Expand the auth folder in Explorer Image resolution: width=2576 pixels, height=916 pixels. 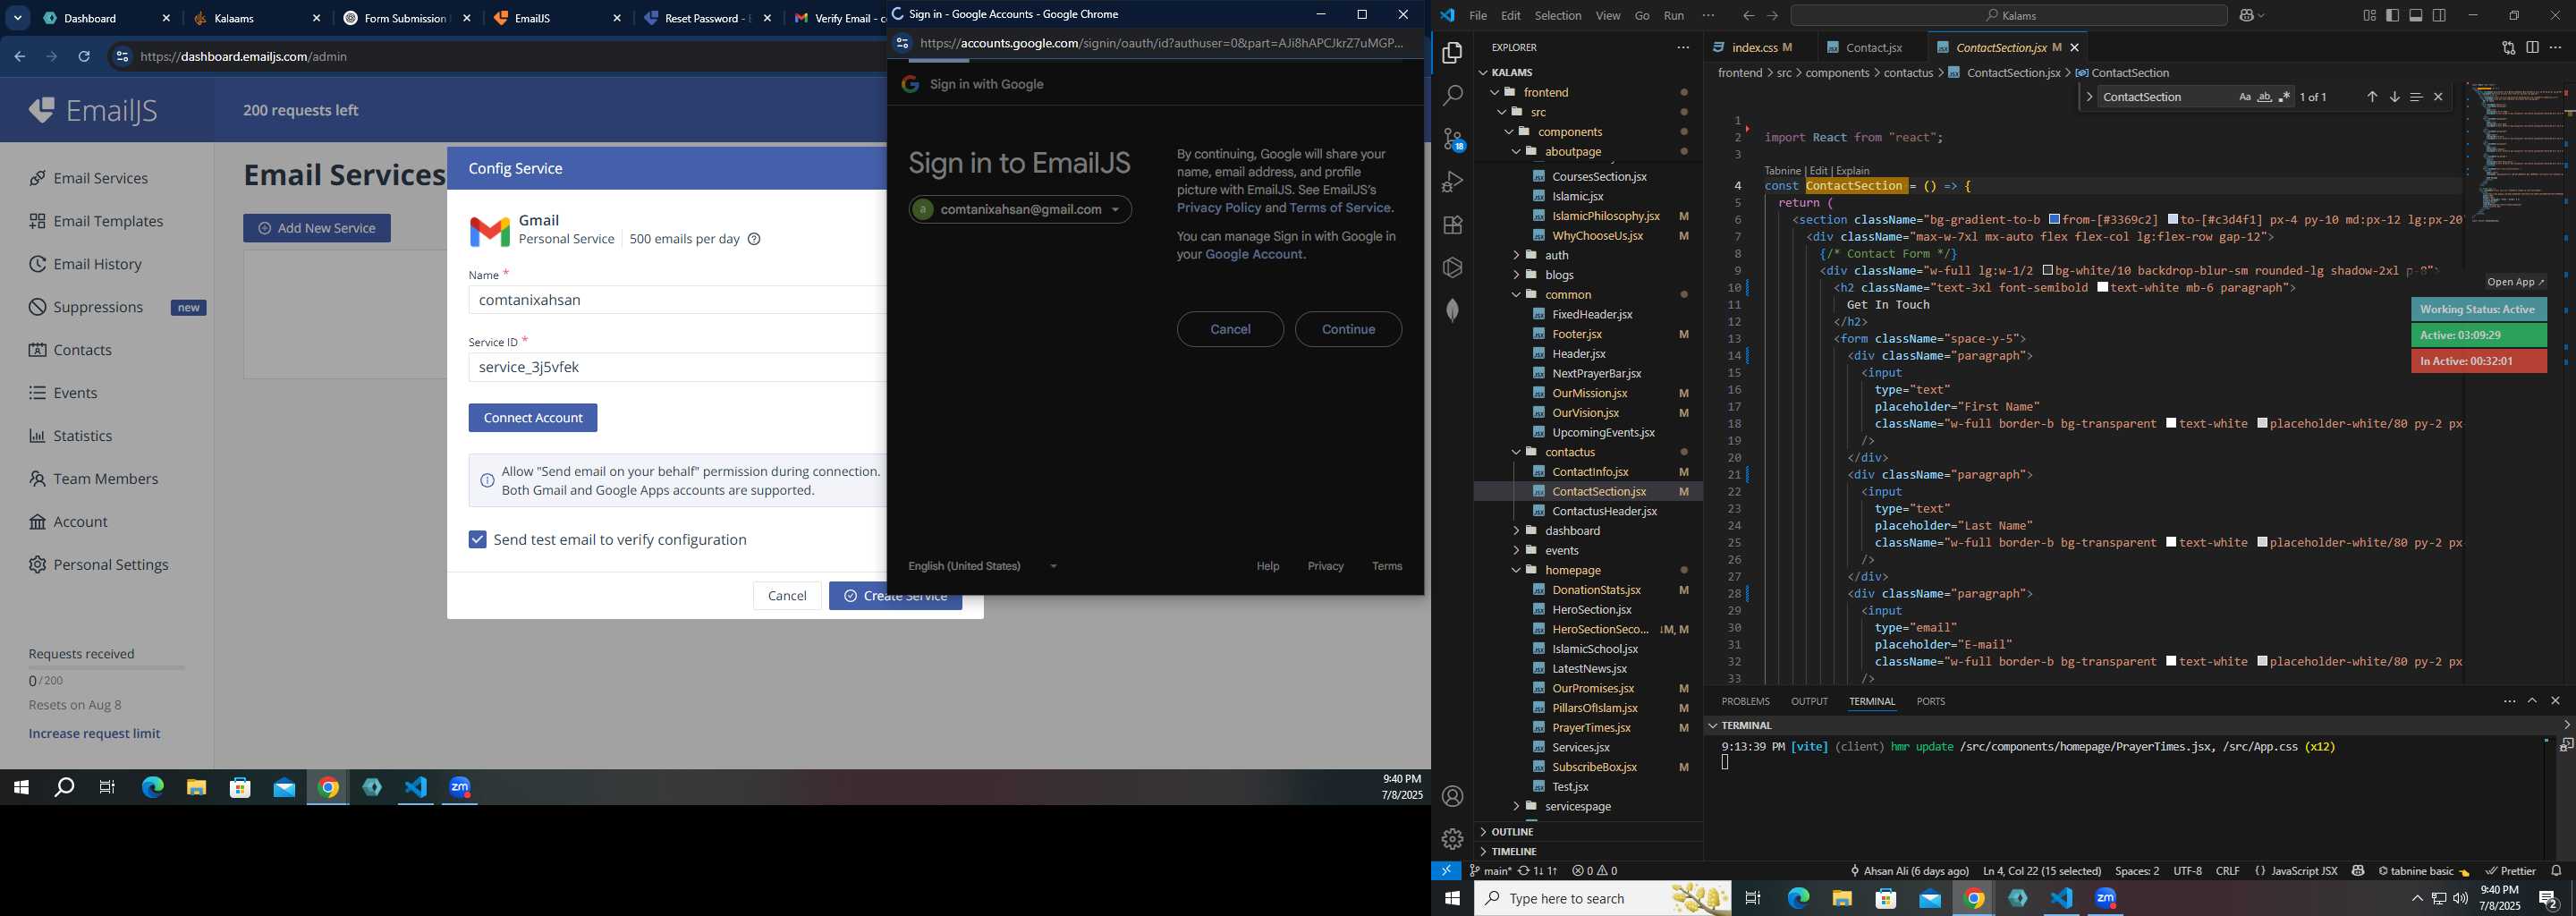pos(1516,255)
